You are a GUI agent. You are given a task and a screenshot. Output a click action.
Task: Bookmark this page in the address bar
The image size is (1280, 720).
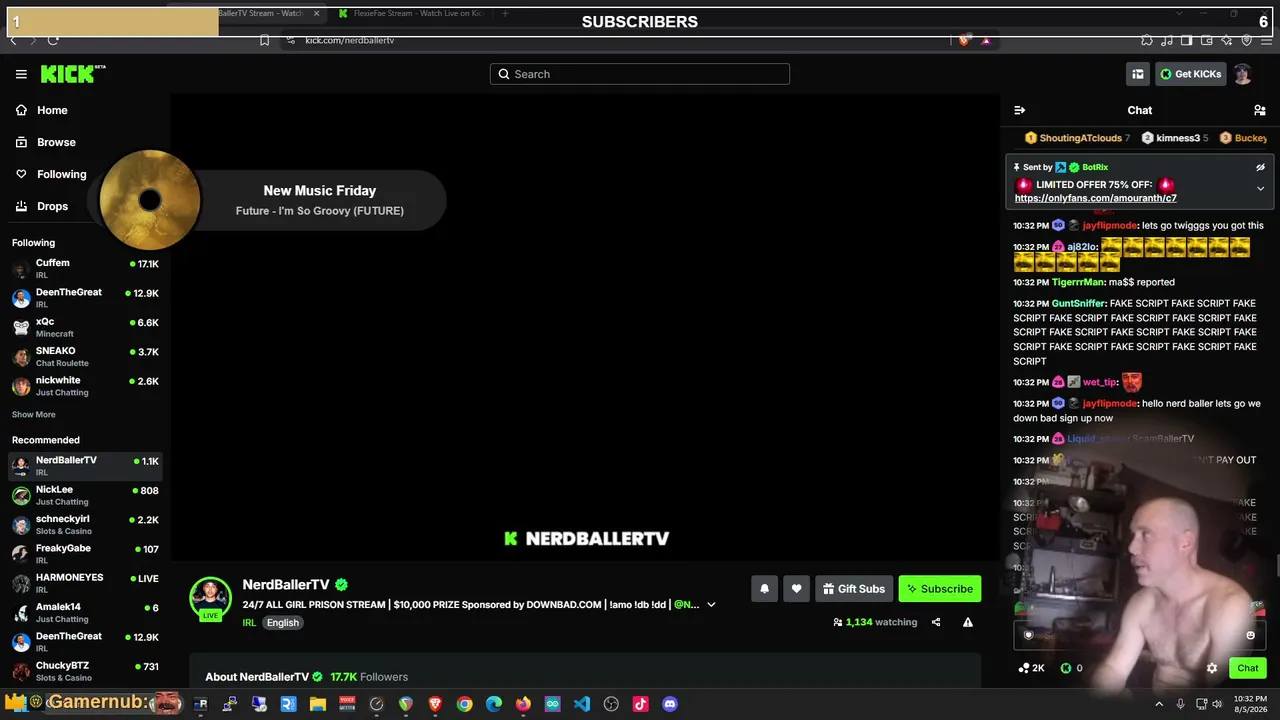pyautogui.click(x=264, y=40)
